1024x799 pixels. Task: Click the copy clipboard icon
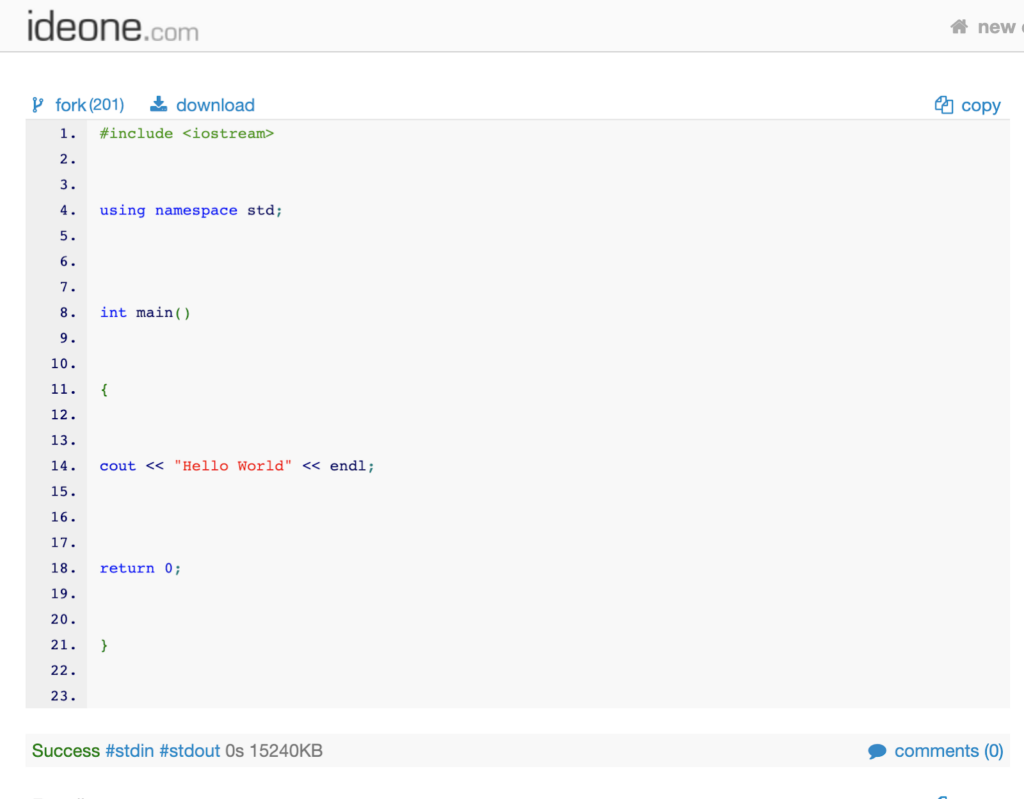[x=943, y=105]
